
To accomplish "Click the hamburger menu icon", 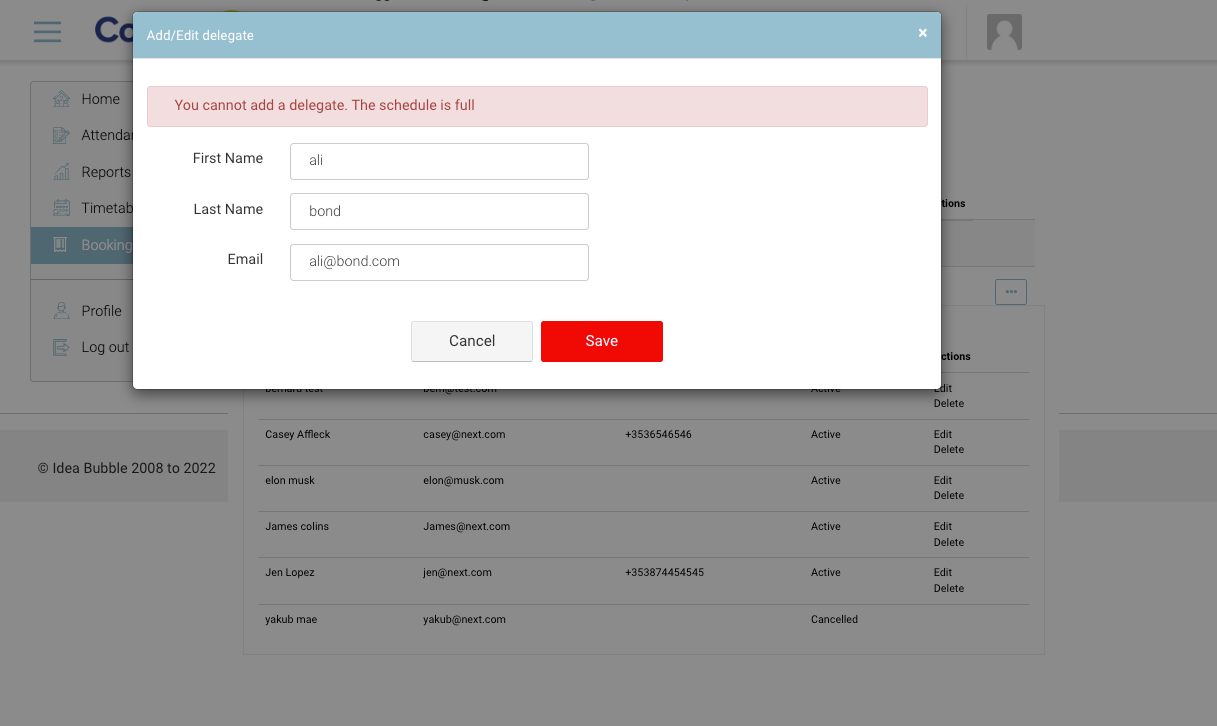I will point(47,31).
